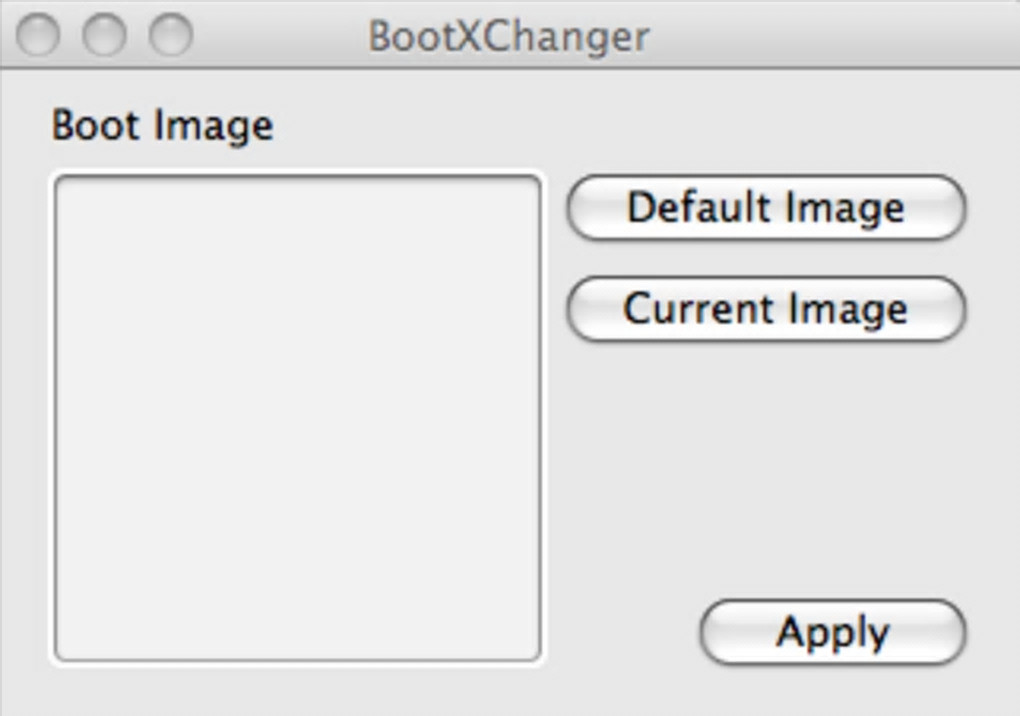The width and height of the screenshot is (1020, 716).
Task: Click the Current Image button
Action: click(x=766, y=309)
